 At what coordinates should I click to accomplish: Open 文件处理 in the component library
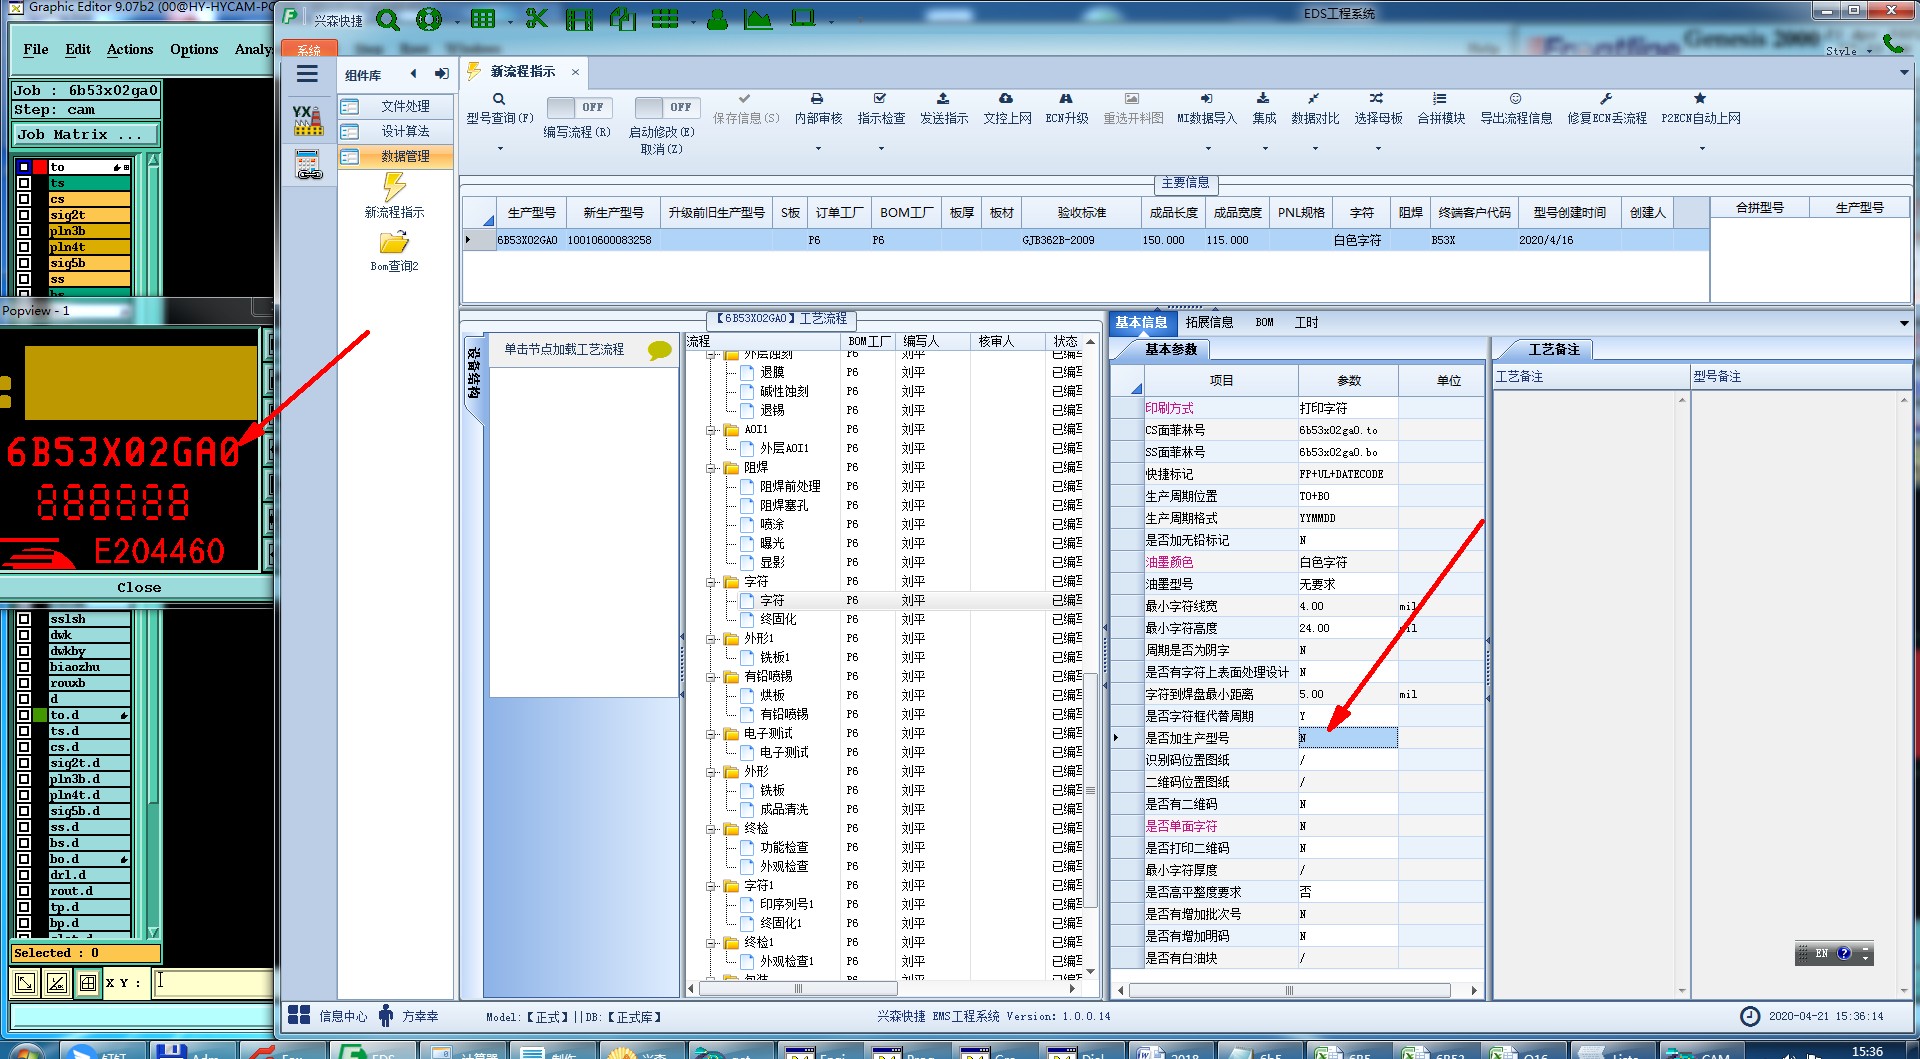click(x=395, y=106)
